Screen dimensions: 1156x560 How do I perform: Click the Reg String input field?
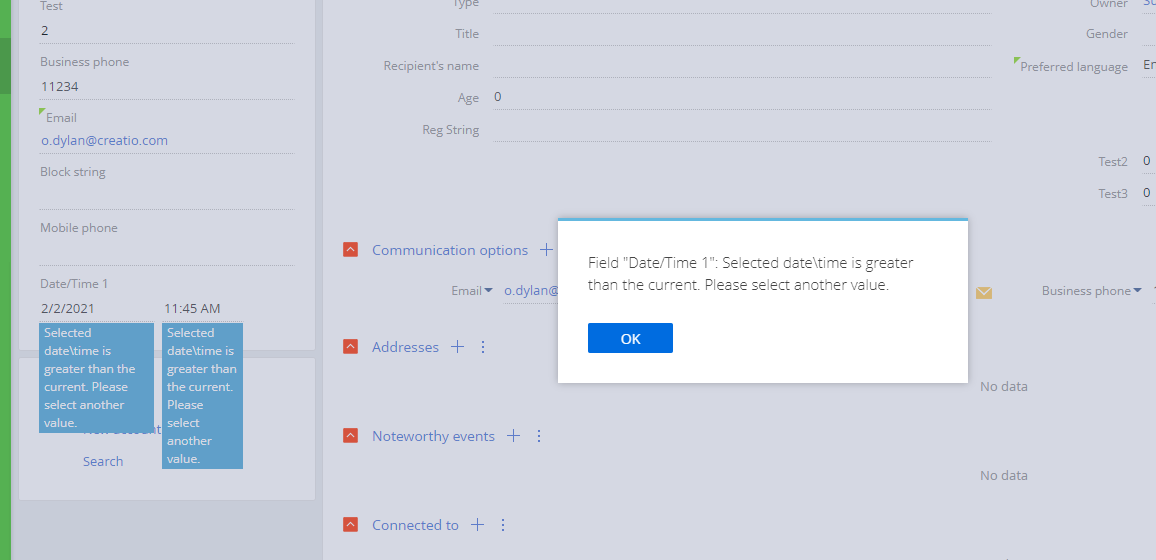point(742,130)
